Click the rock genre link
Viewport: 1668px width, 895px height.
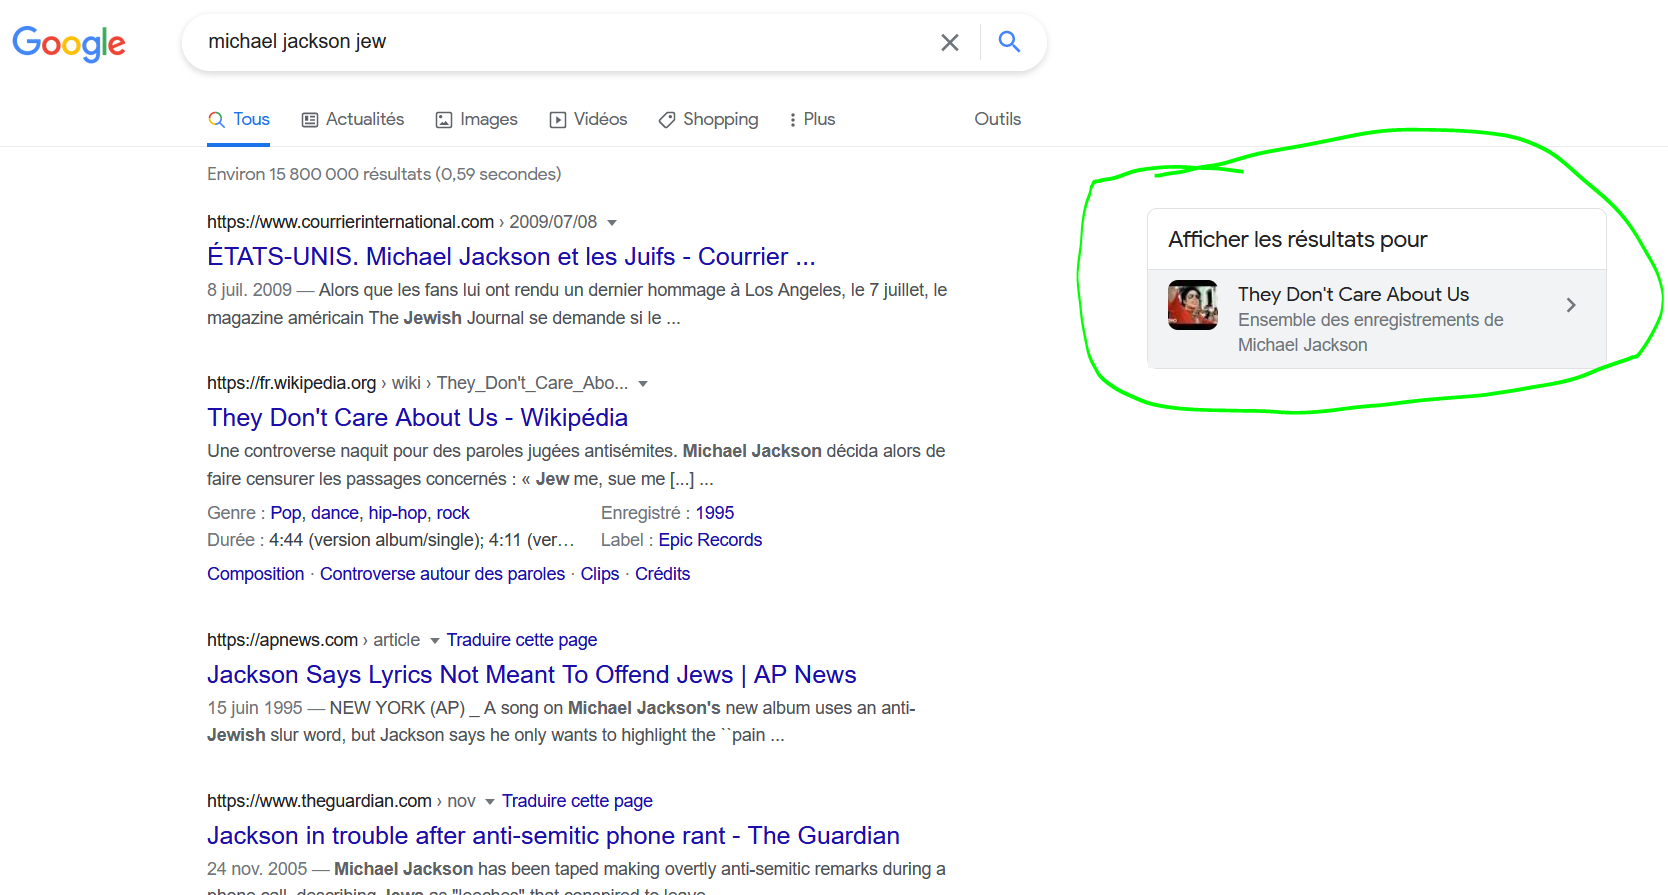click(x=453, y=513)
